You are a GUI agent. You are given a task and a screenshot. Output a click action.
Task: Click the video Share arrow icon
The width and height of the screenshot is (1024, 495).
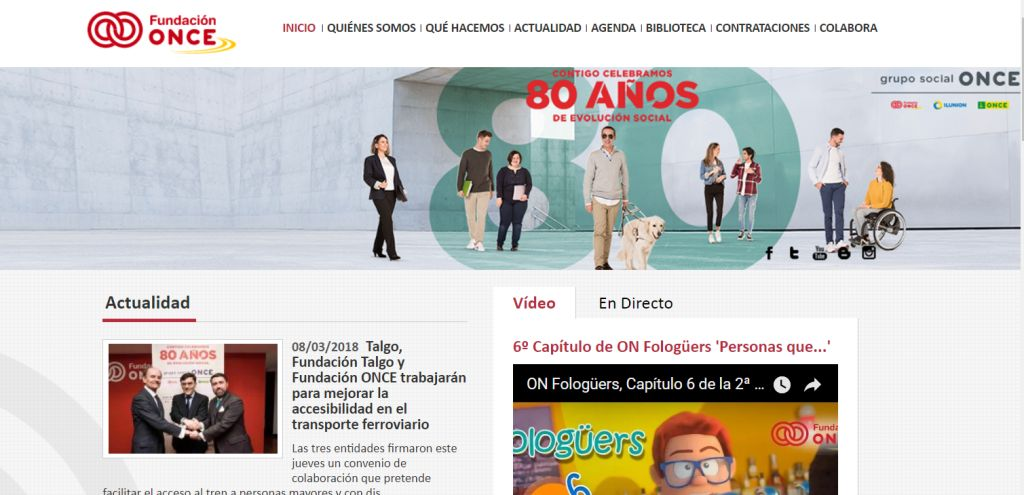point(812,385)
